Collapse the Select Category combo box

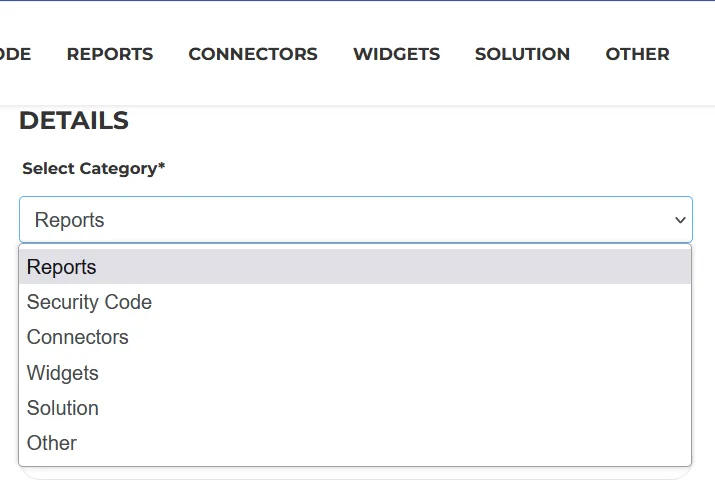coord(356,220)
